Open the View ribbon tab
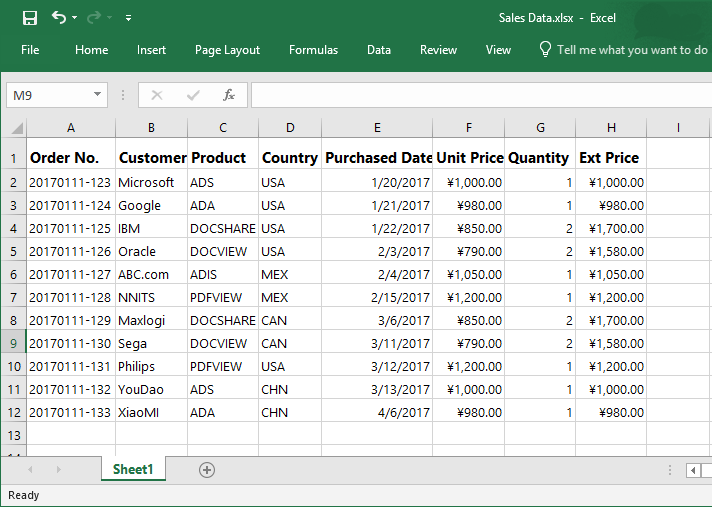 [x=498, y=49]
